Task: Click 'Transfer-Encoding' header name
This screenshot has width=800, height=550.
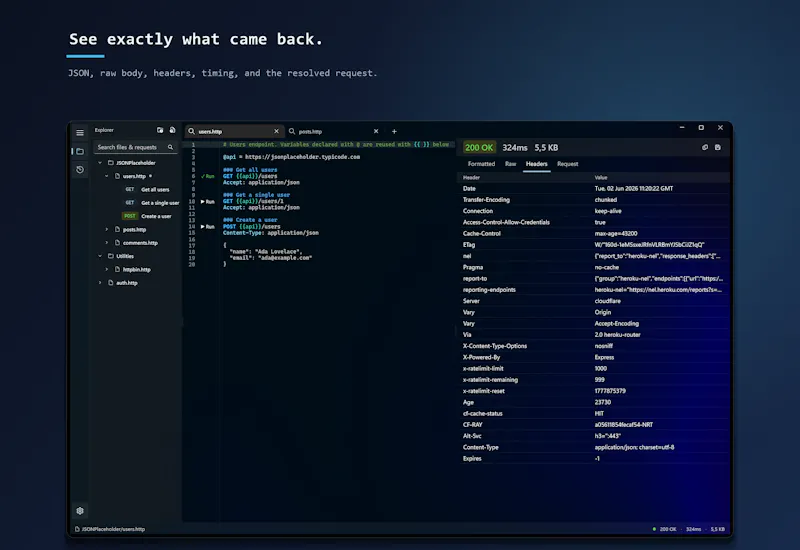Action: 486,200
